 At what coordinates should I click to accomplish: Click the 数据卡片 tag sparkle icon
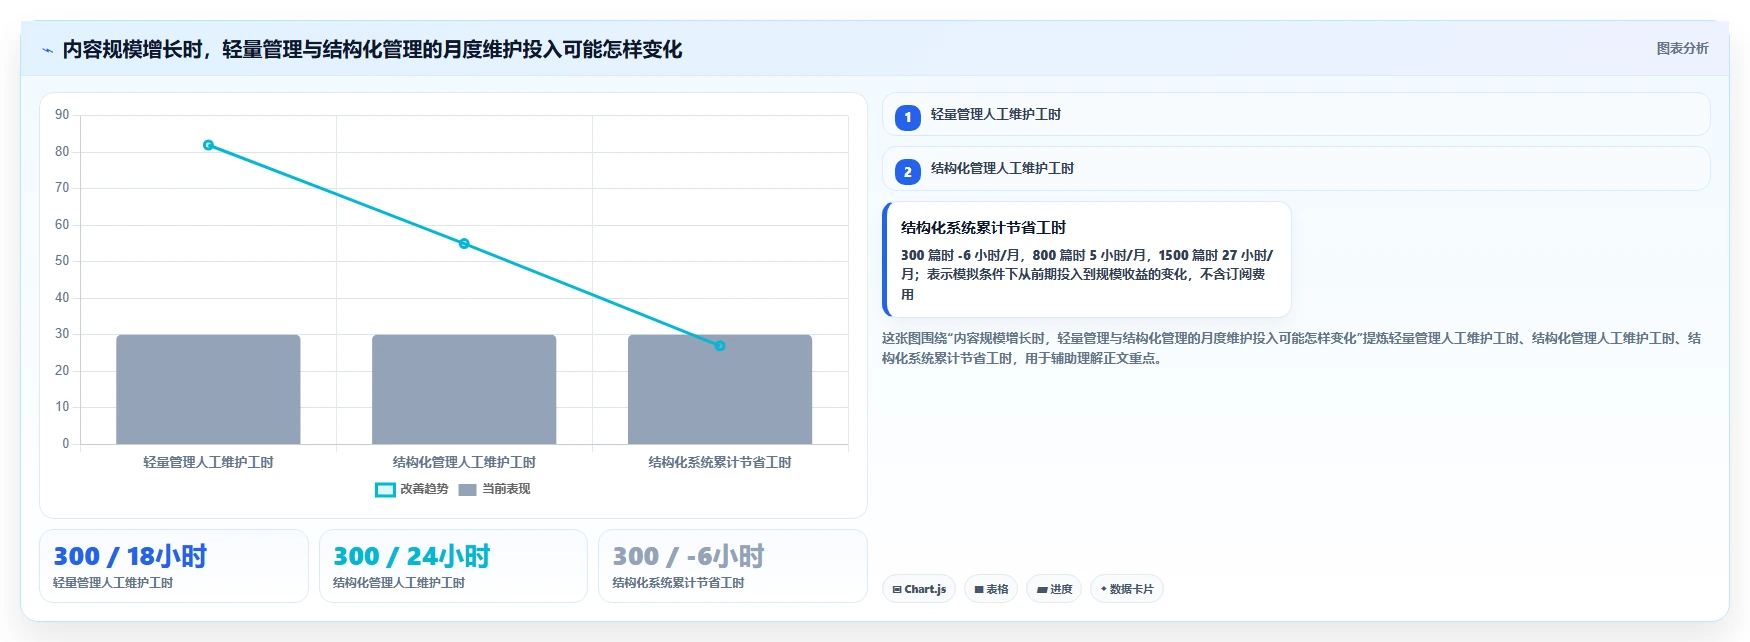pyautogui.click(x=1104, y=589)
